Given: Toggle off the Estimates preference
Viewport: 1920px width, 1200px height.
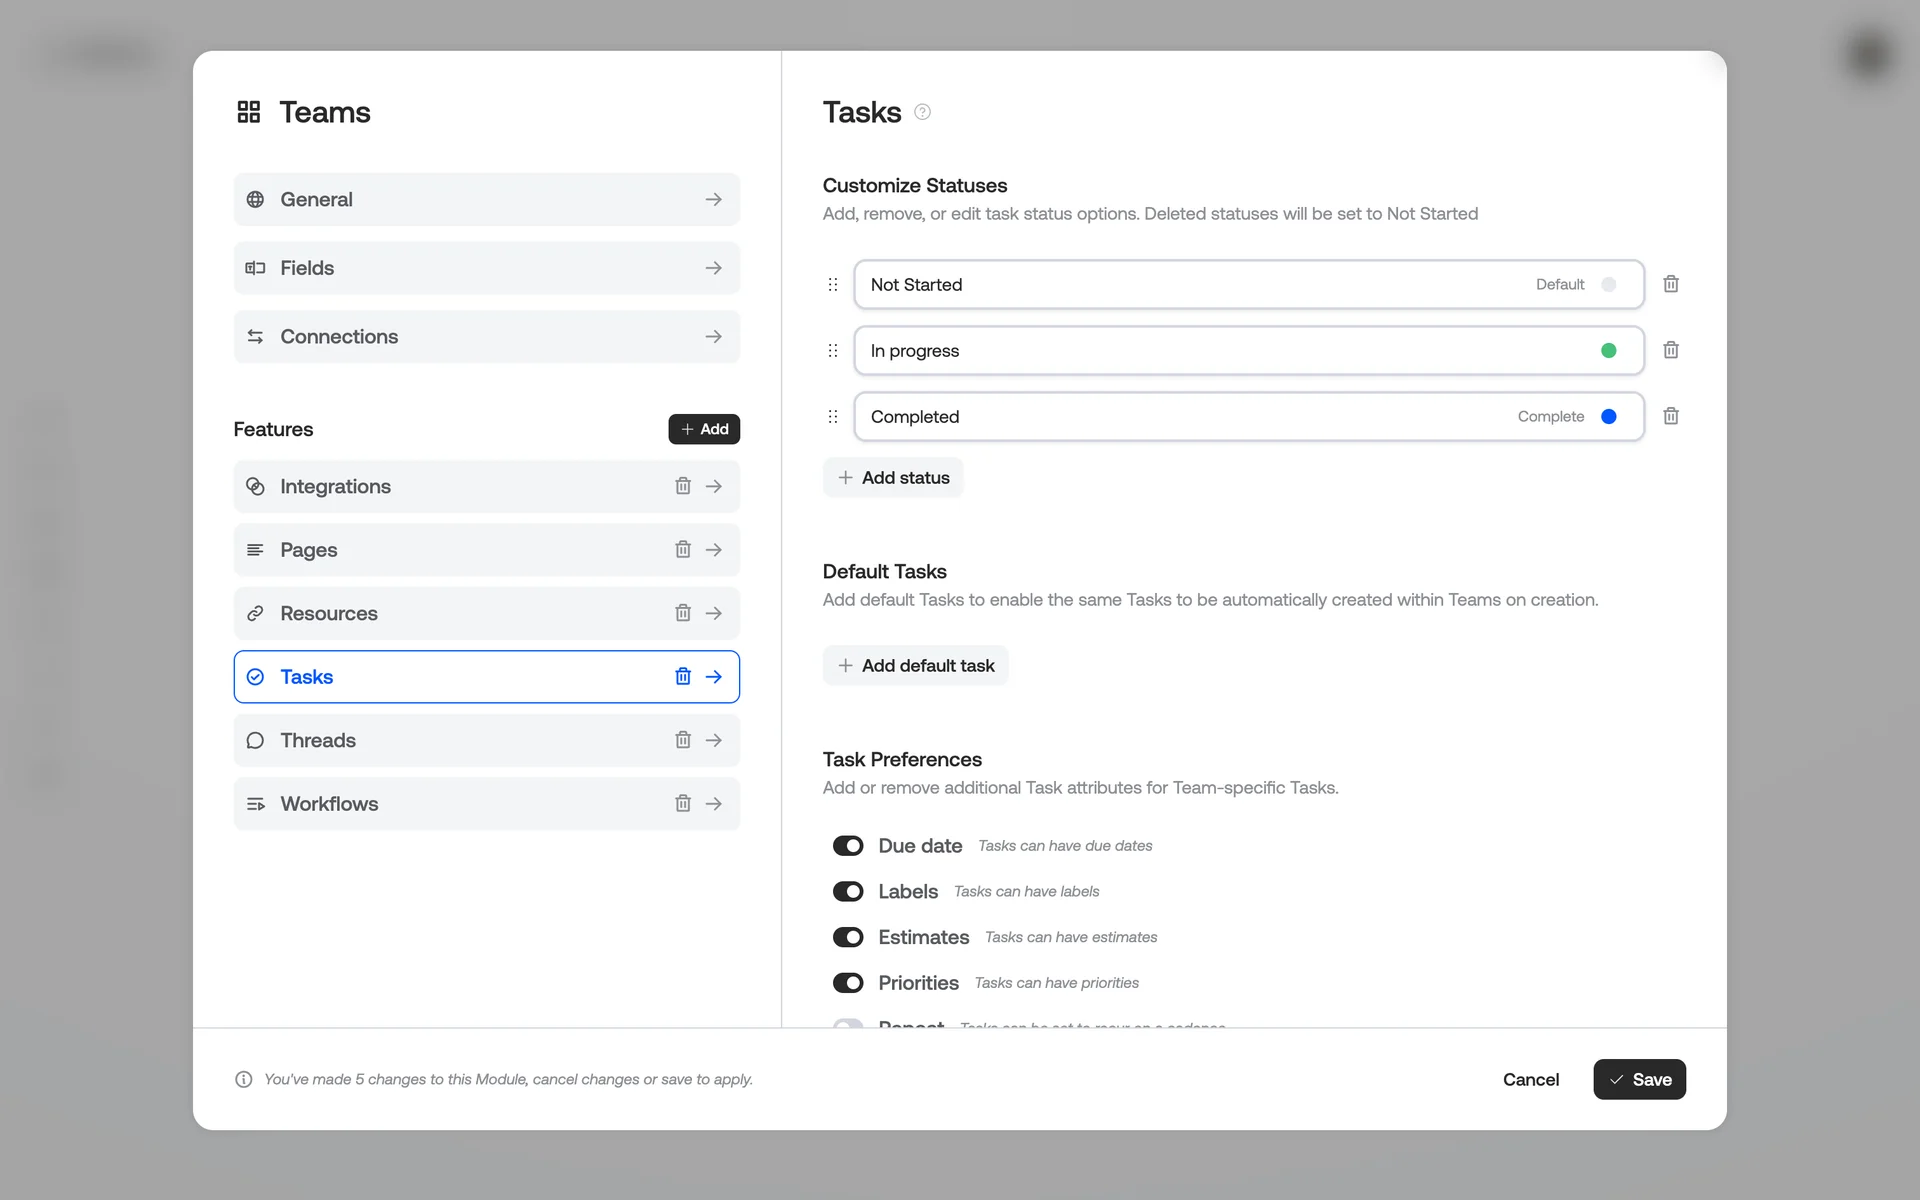Looking at the screenshot, I should (x=848, y=937).
